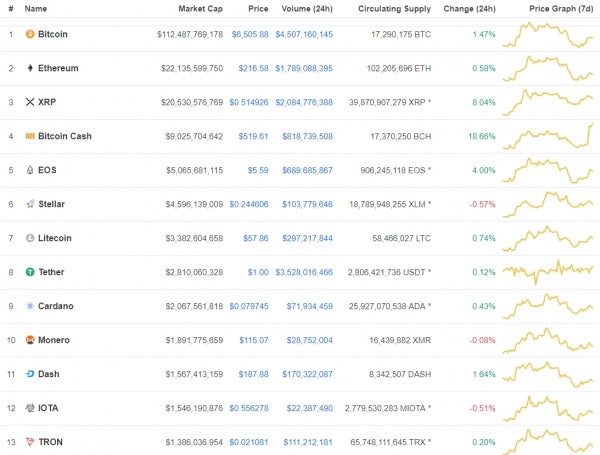Image resolution: width=600 pixels, height=455 pixels.
Task: Click Litecoin supply 58,466,027 LTC
Action: pos(402,238)
